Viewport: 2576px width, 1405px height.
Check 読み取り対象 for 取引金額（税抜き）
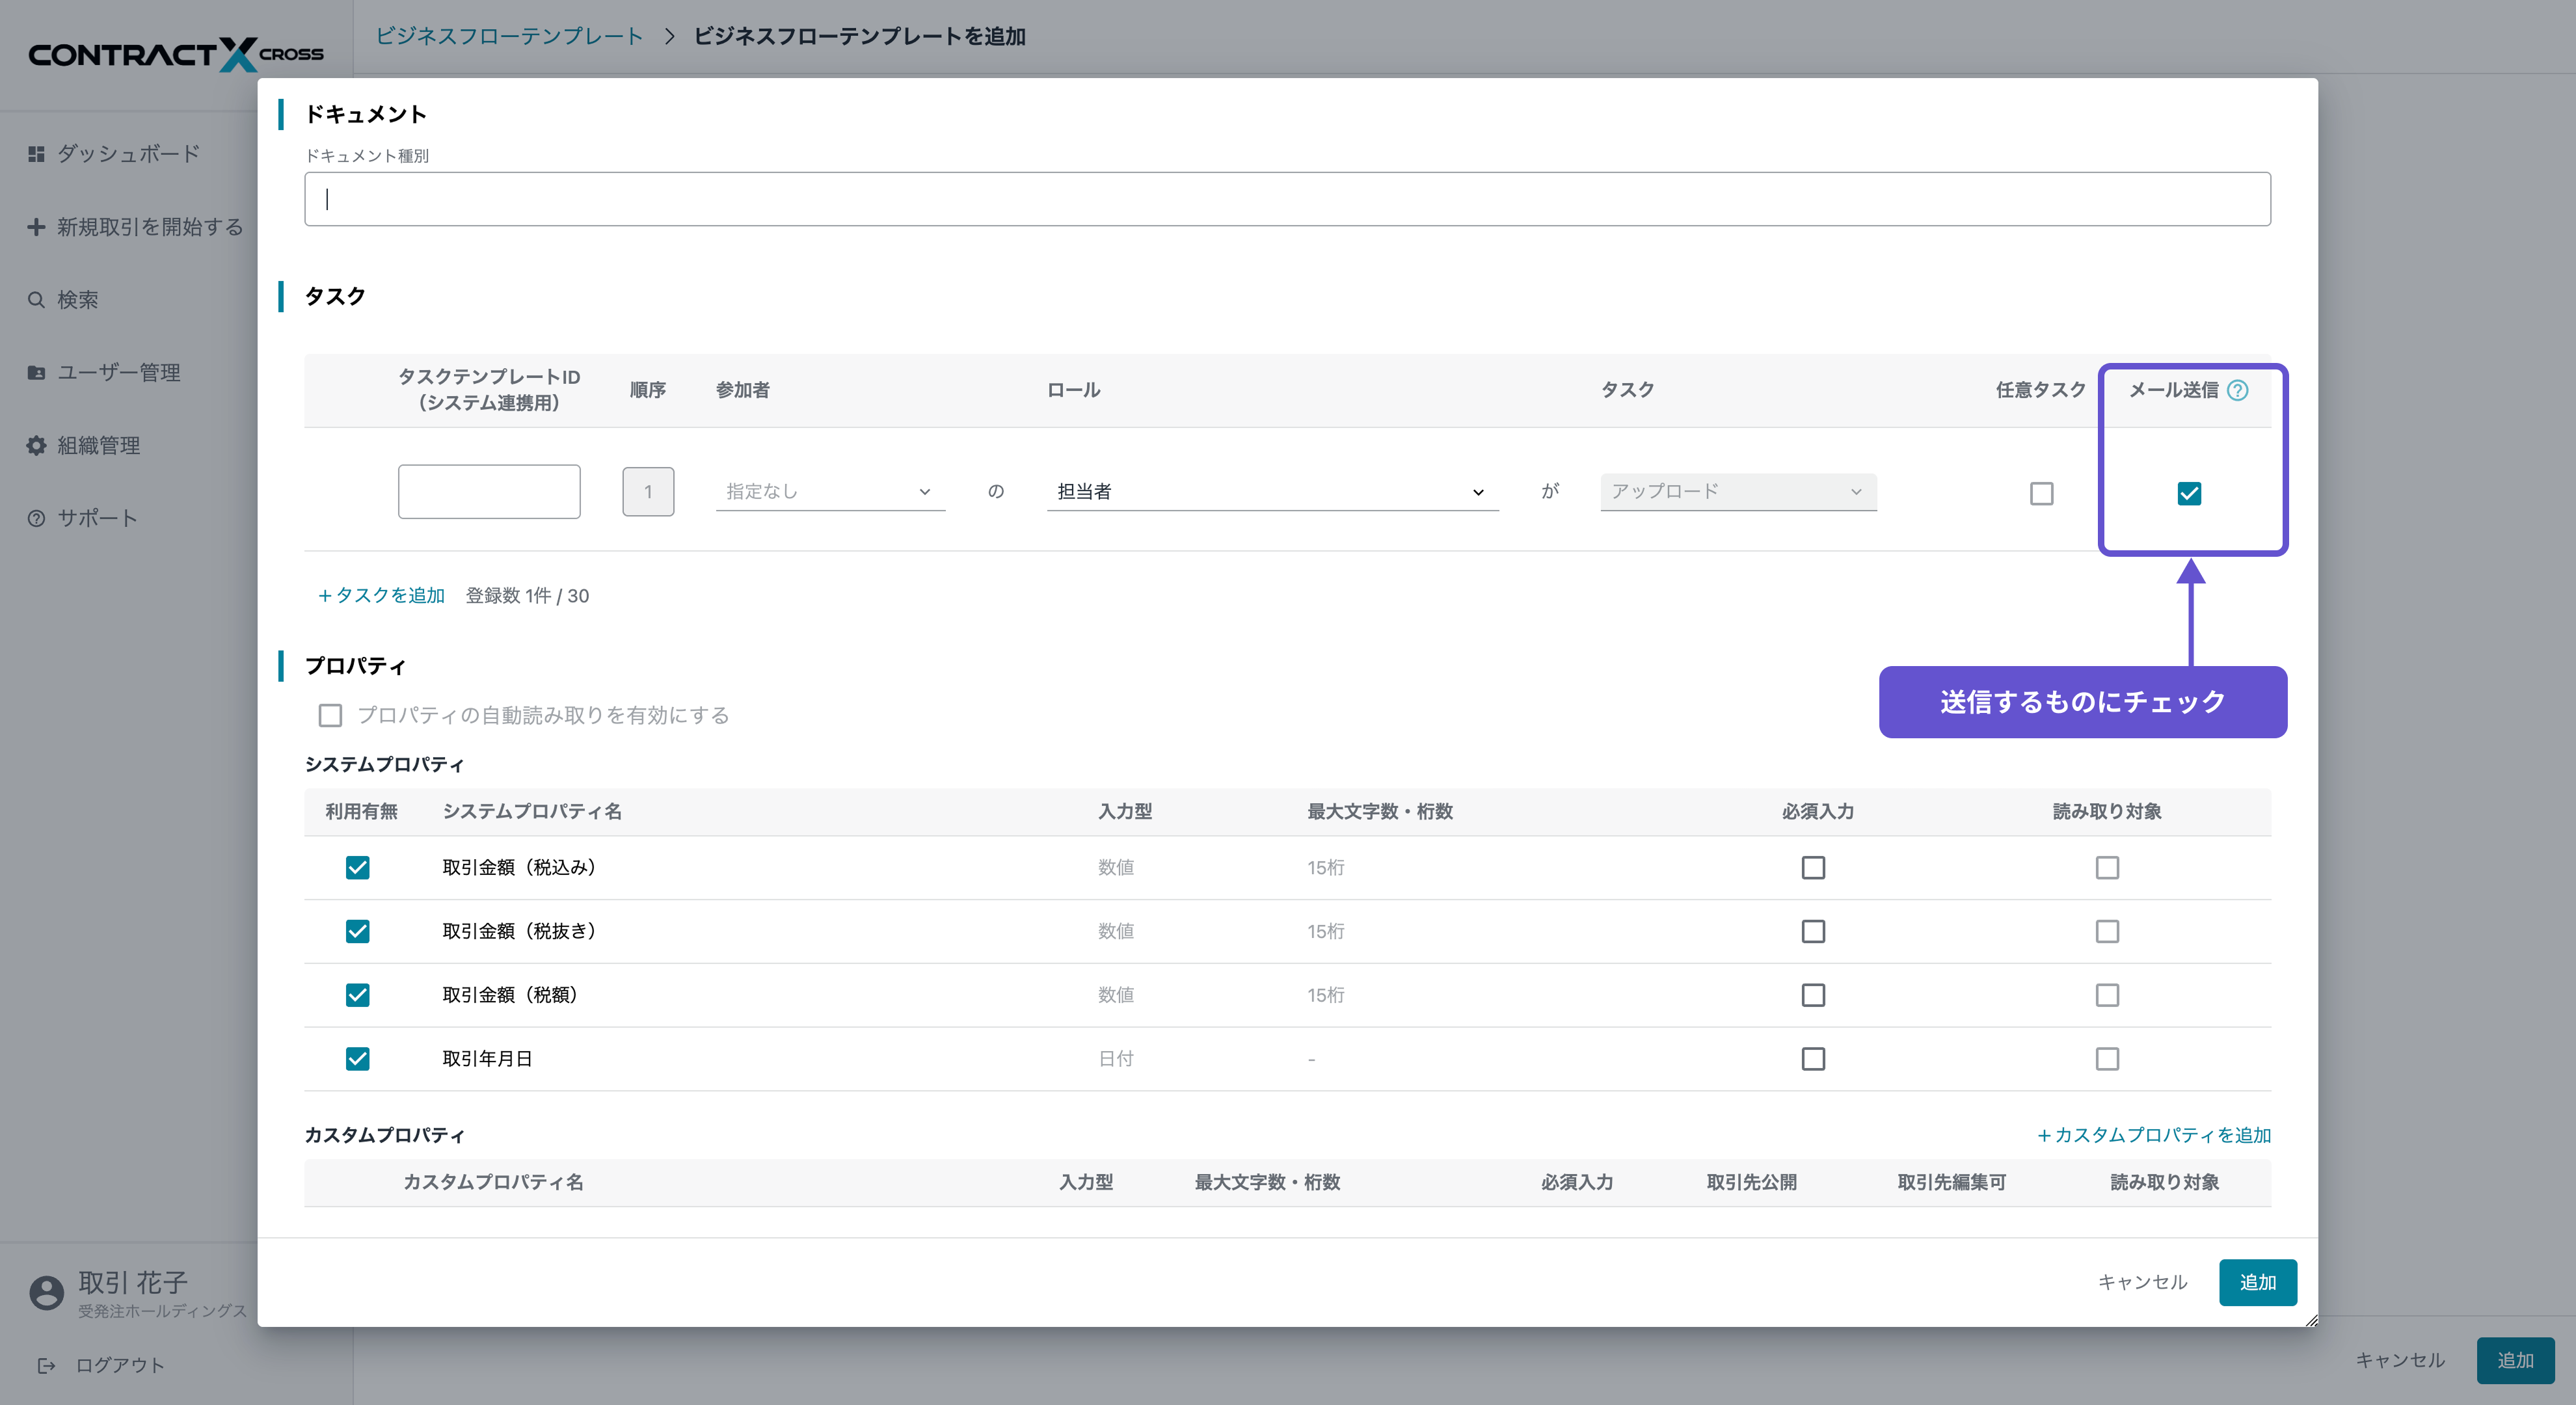click(x=2107, y=932)
